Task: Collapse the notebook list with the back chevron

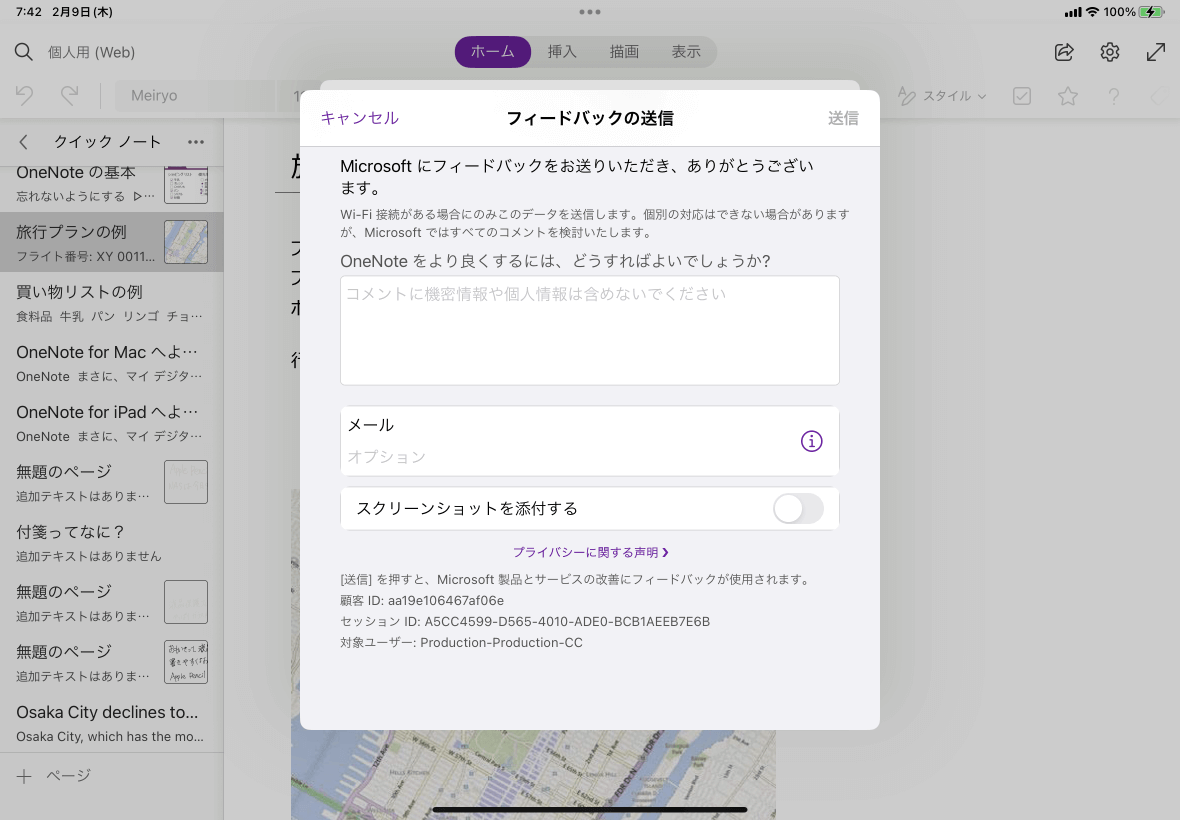Action: pyautogui.click(x=22, y=142)
